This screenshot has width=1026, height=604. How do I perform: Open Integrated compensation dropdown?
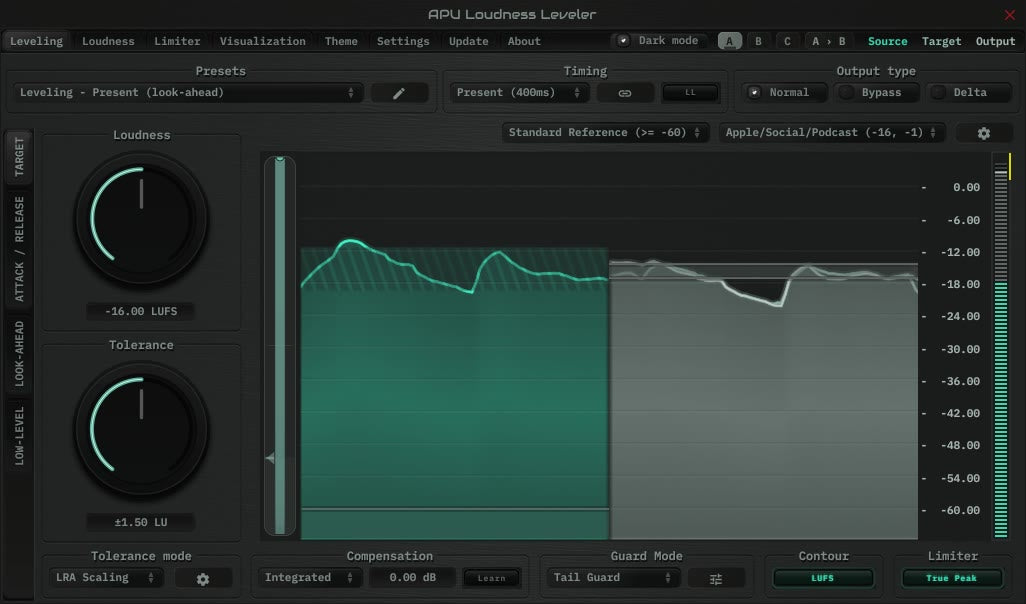click(x=309, y=578)
